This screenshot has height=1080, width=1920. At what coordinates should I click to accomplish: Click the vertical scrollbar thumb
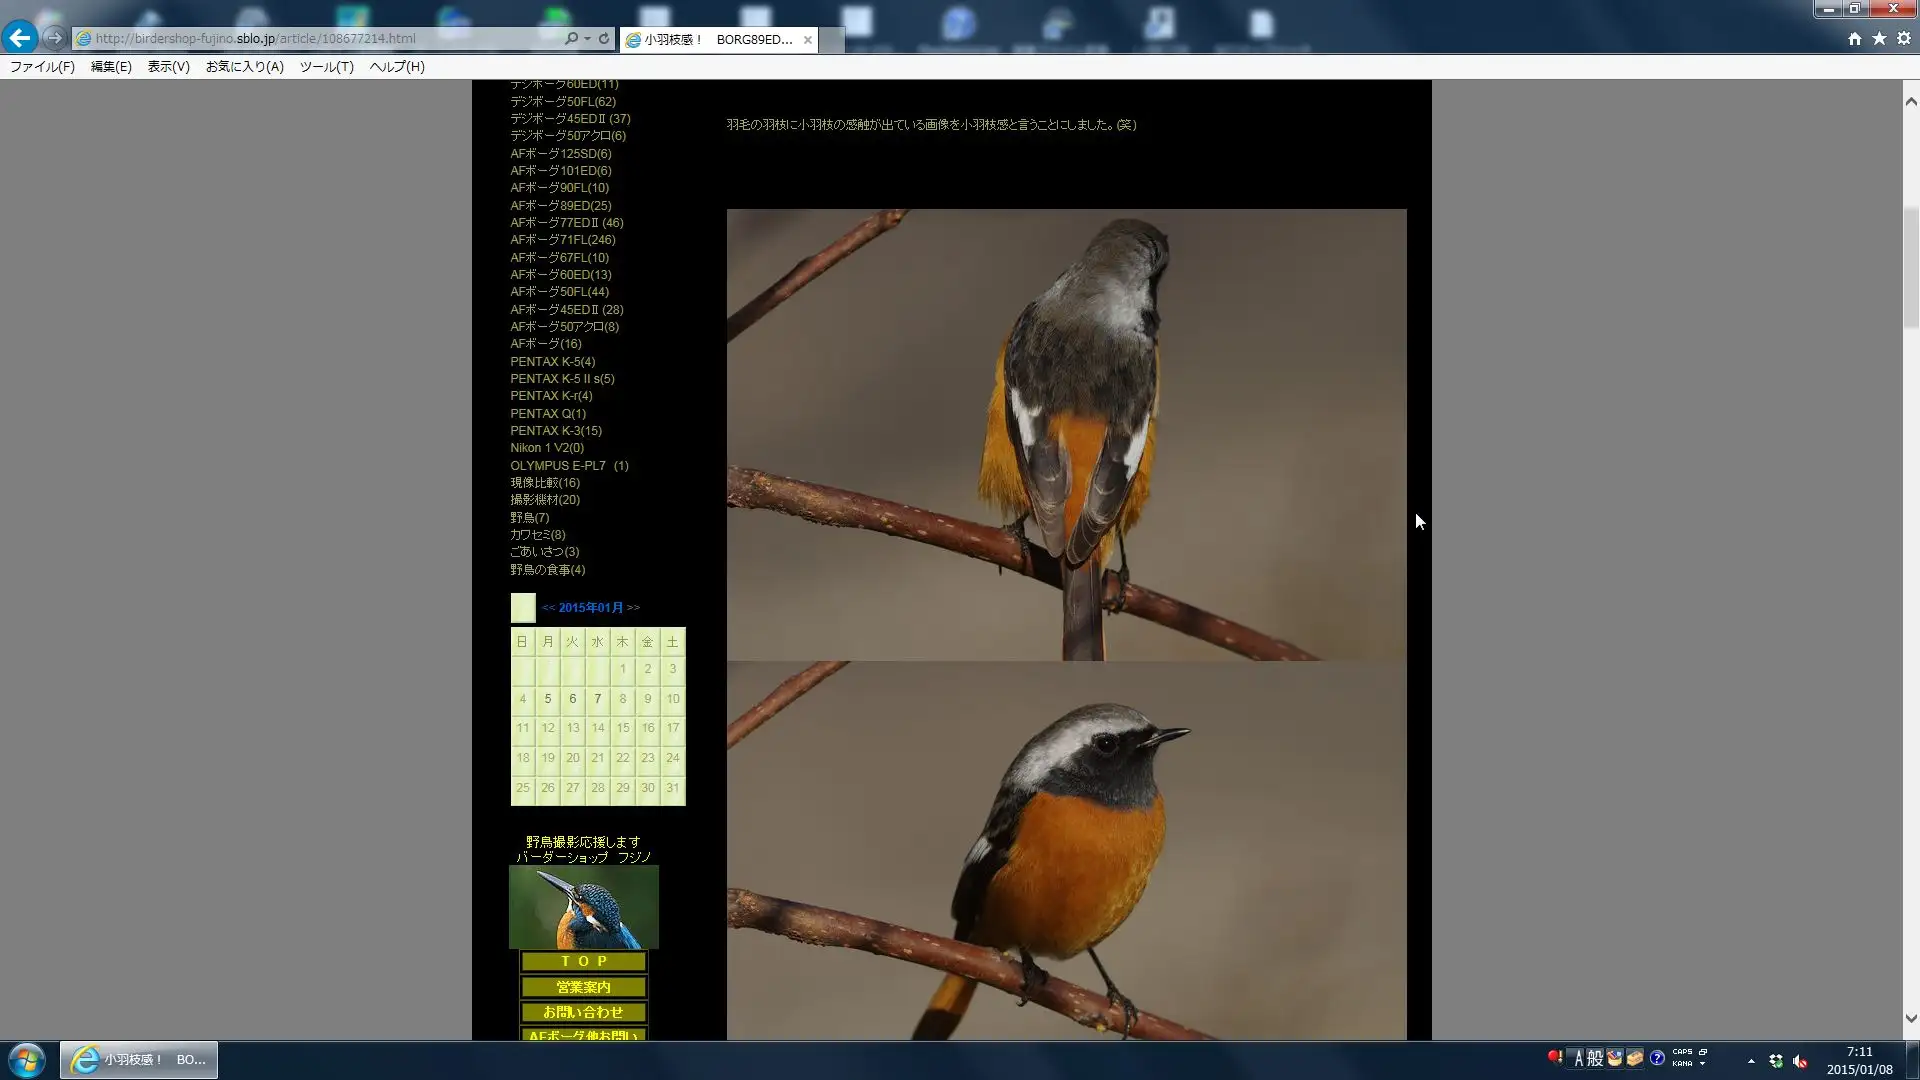pos(1911,268)
